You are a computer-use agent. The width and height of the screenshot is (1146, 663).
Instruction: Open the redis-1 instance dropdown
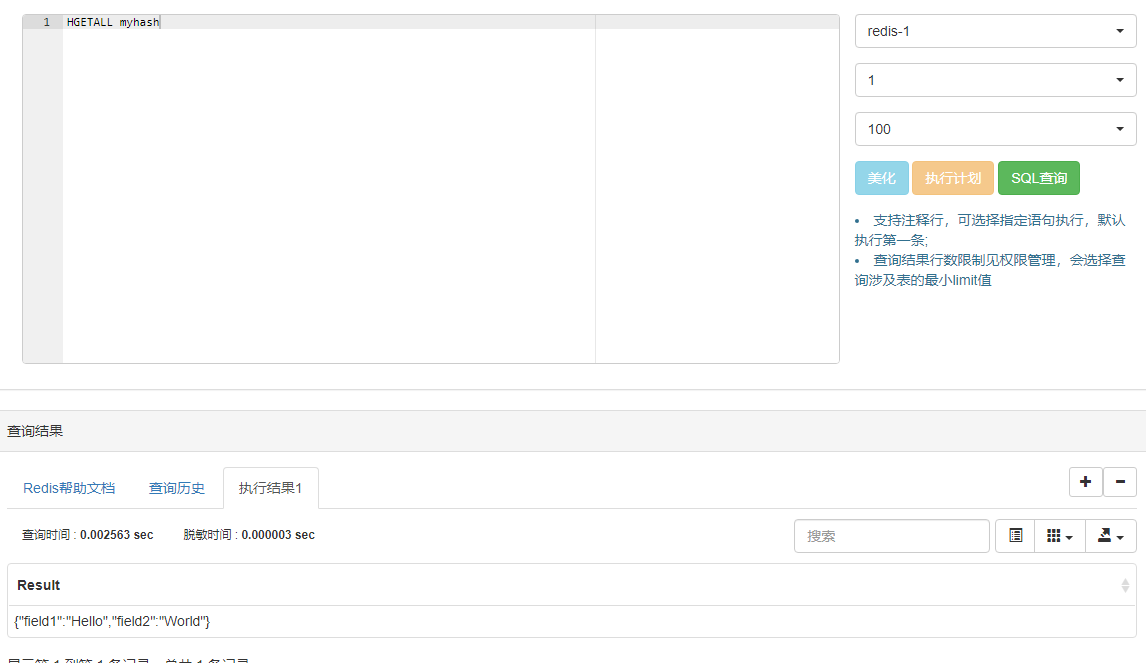995,31
